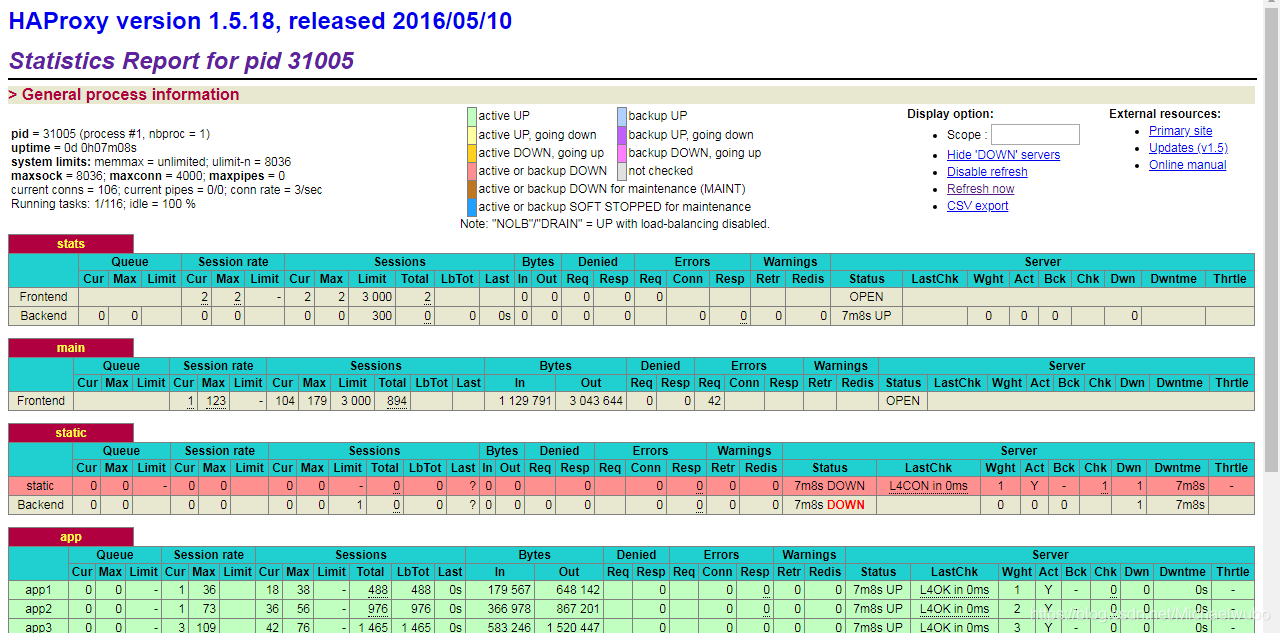Click the 'static' proxy section title
This screenshot has height=633, width=1280.
[71, 433]
